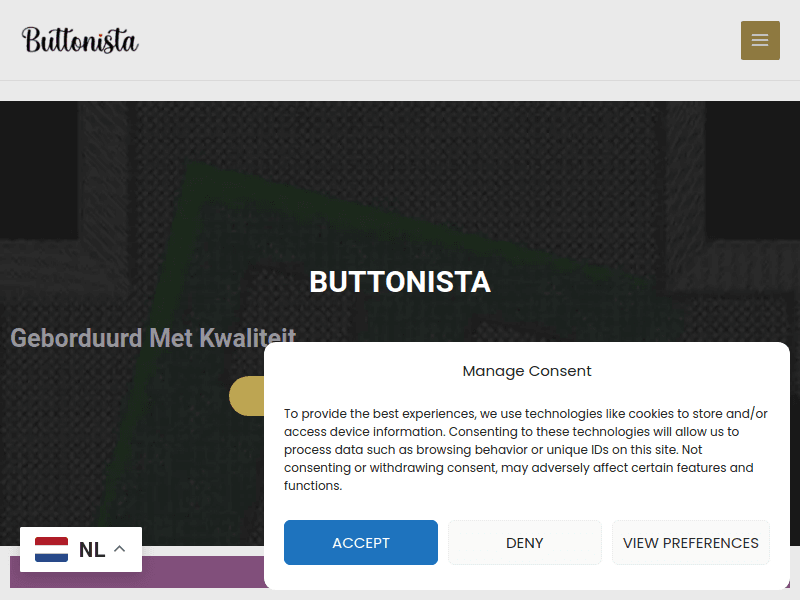Click DENY to refuse cookies
The width and height of the screenshot is (800, 600).
525,542
